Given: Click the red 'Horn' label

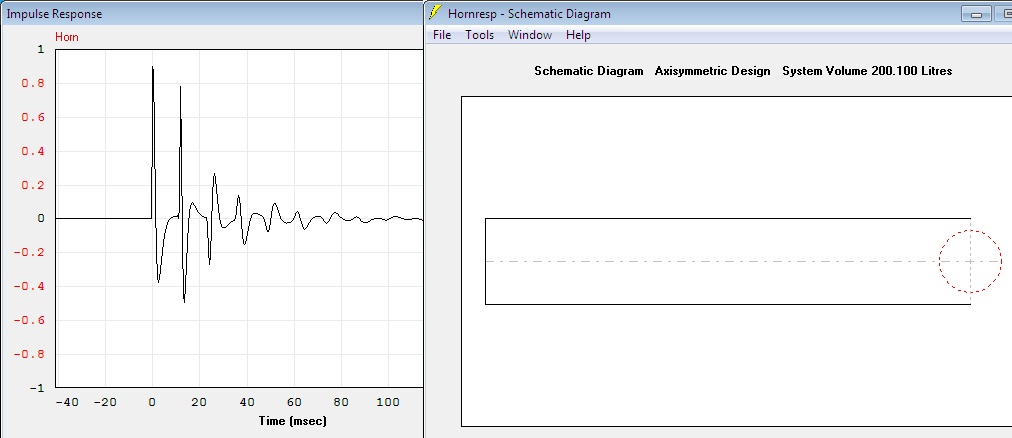Looking at the screenshot, I should 67,37.
